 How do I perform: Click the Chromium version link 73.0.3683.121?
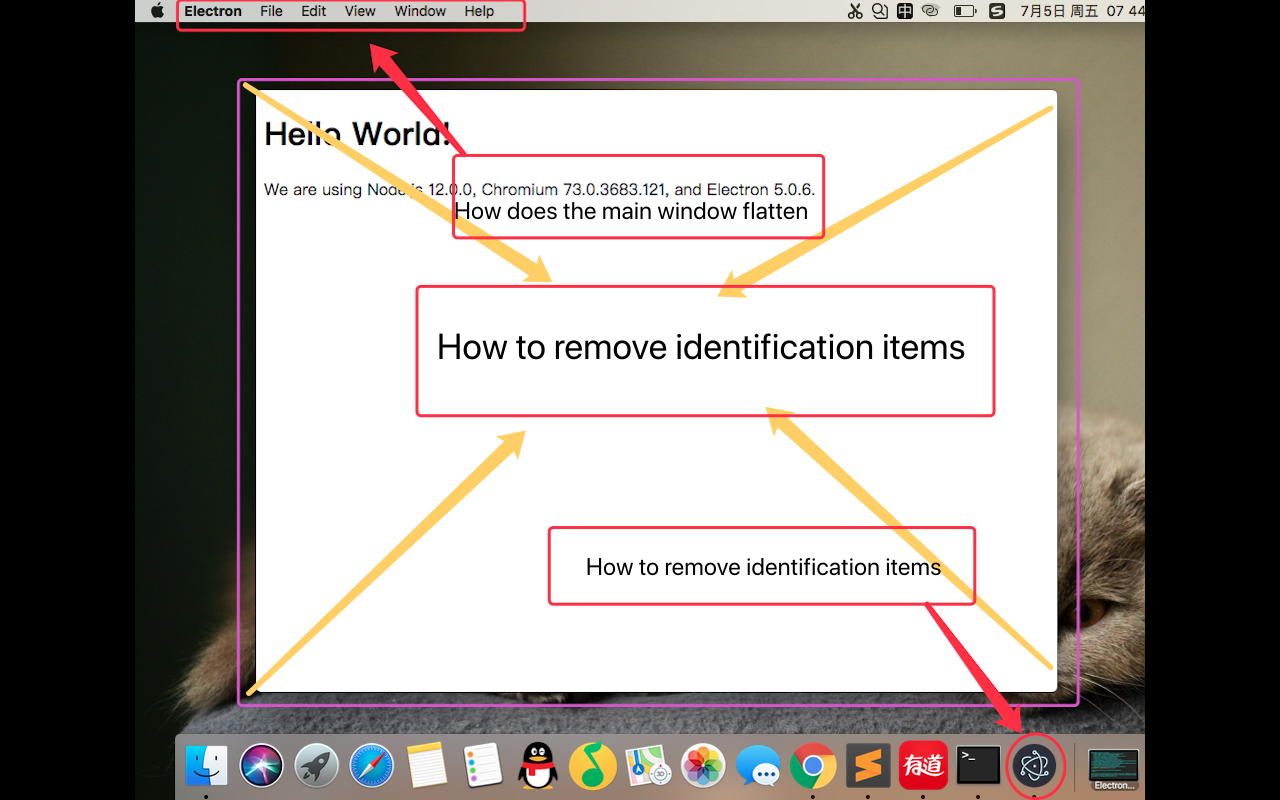pos(615,189)
